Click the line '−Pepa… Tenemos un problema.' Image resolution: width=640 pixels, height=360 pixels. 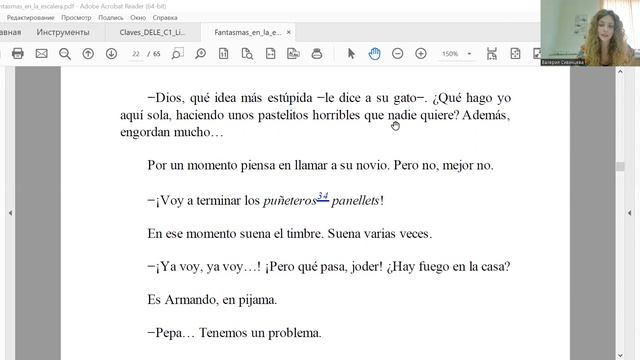click(x=235, y=333)
